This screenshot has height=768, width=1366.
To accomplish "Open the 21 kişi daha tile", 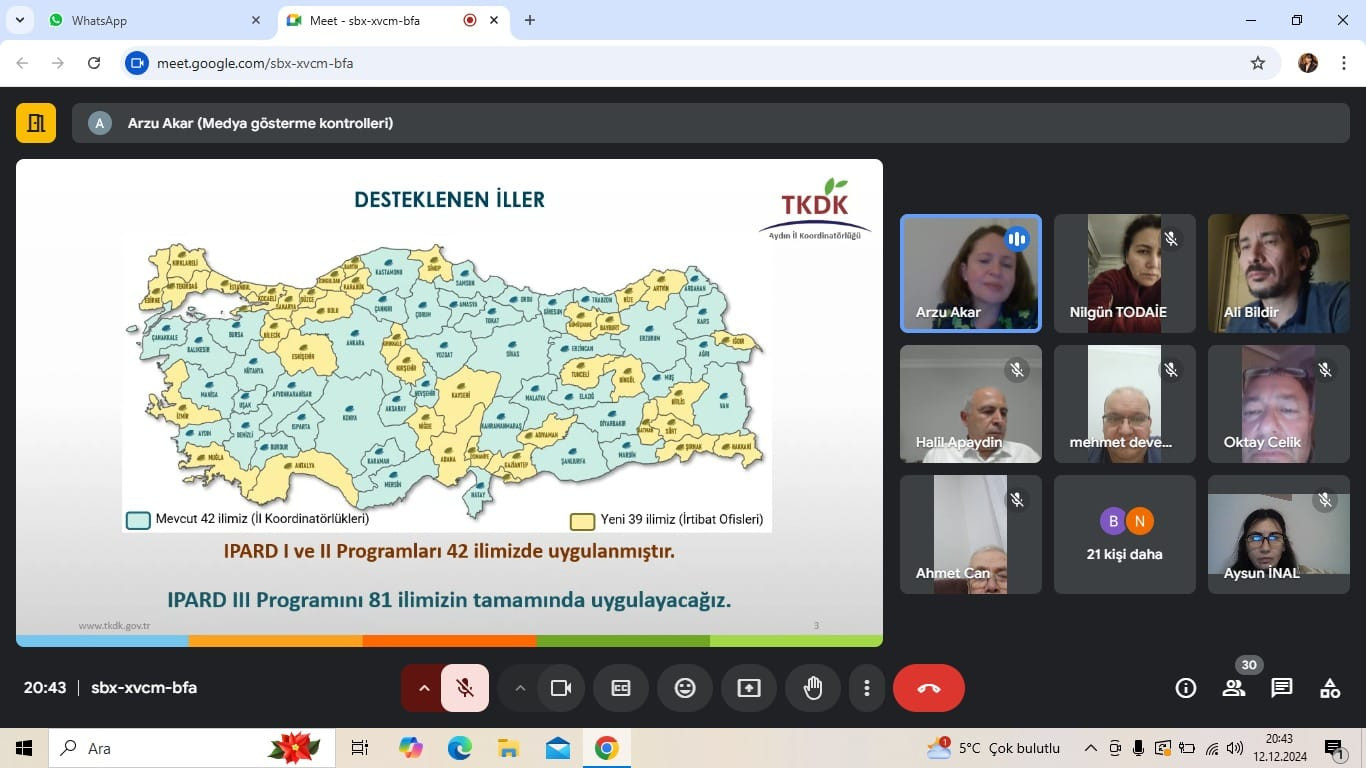I will (x=1124, y=535).
